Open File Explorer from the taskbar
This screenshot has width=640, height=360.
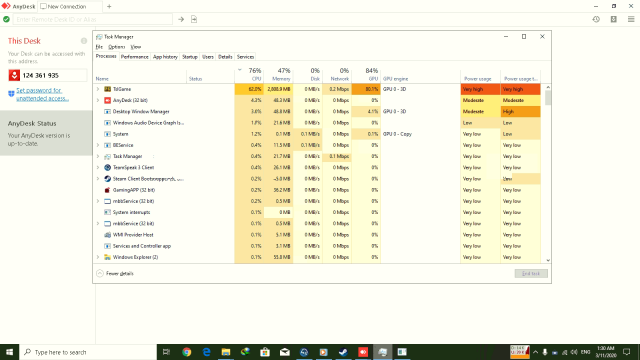click(226, 352)
